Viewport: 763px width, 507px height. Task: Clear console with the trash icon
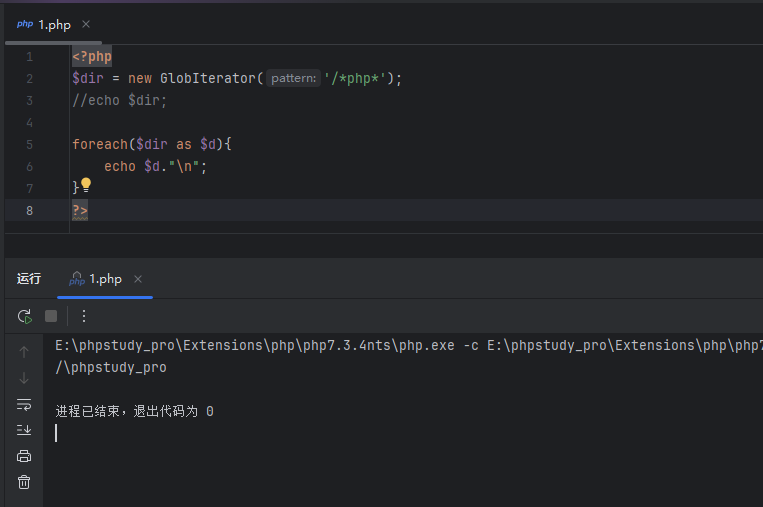[24, 482]
